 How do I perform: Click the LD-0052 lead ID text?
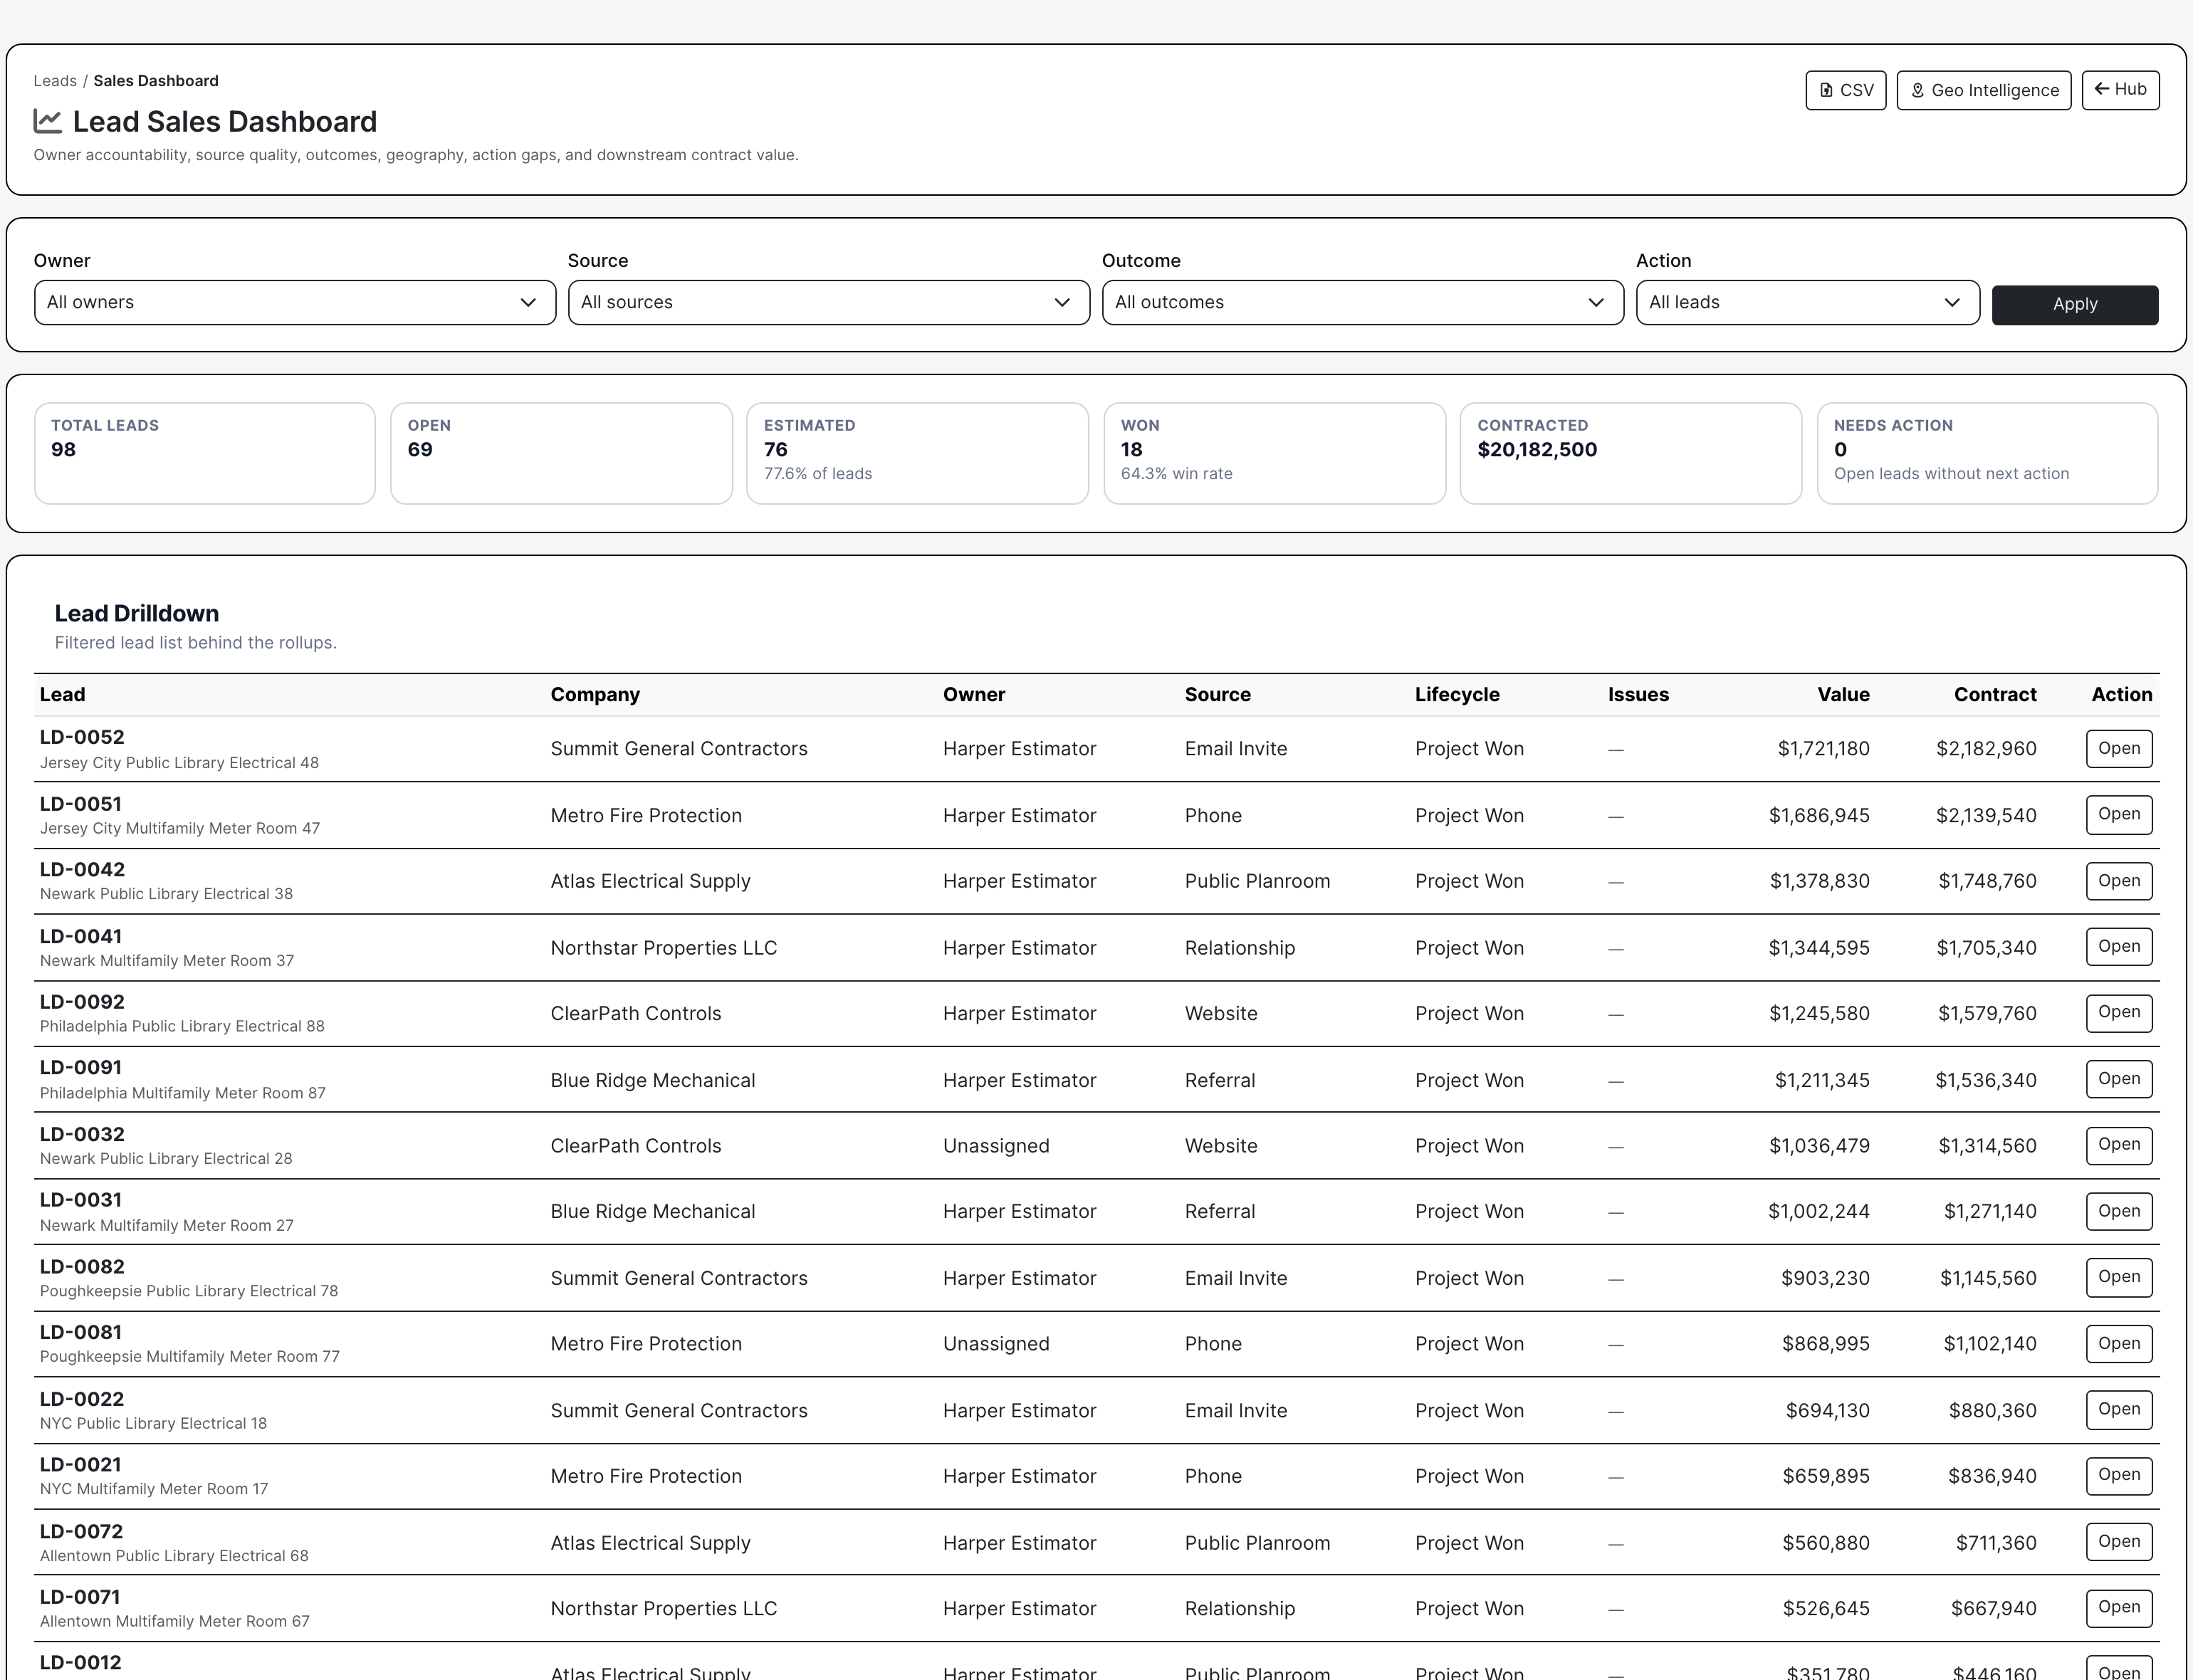pyautogui.click(x=82, y=737)
